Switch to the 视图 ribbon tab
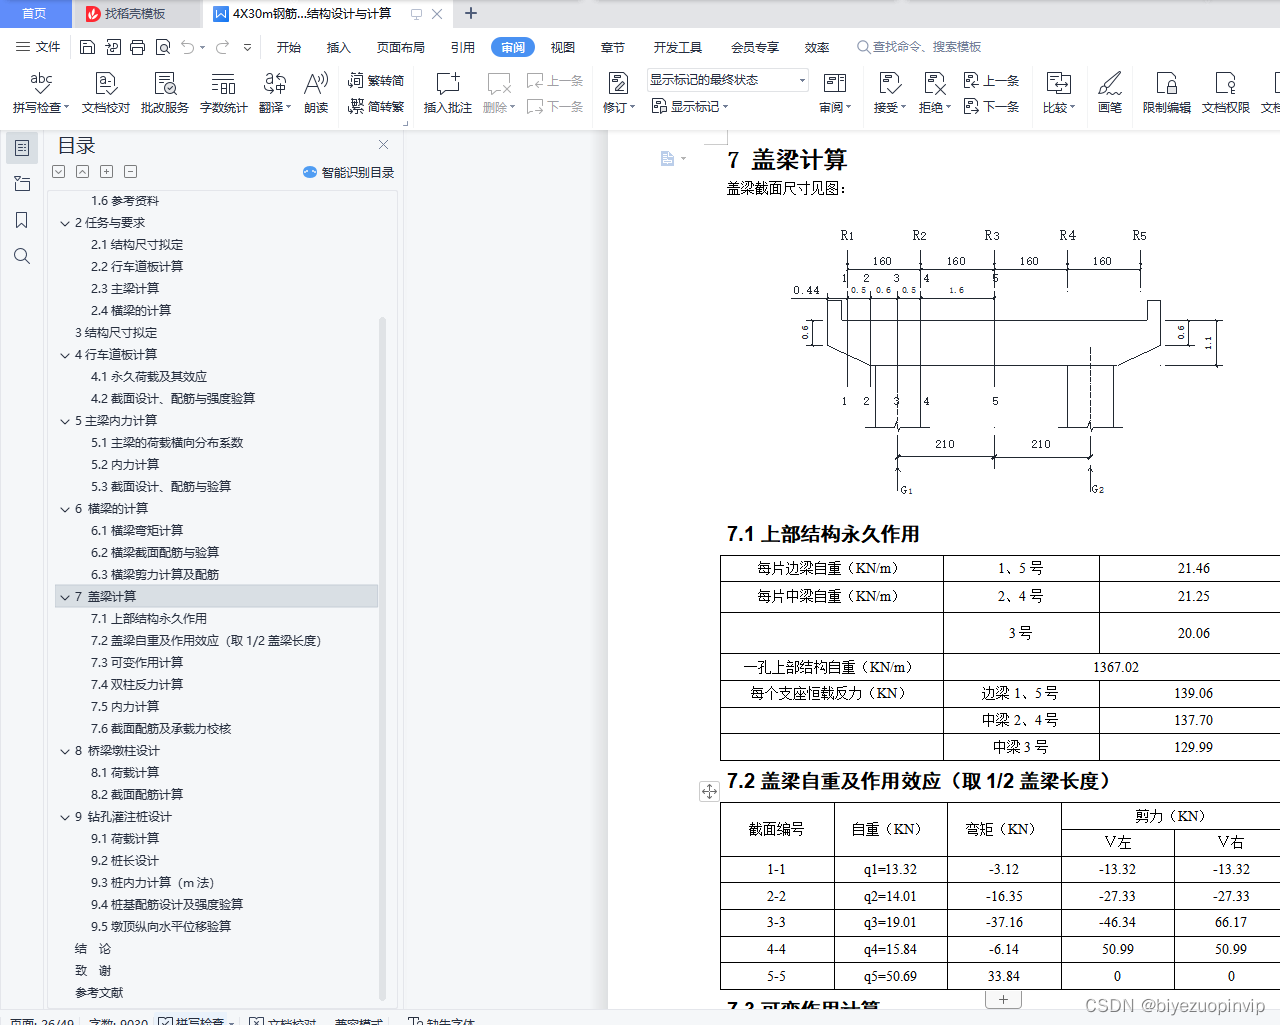1280x1025 pixels. [563, 47]
